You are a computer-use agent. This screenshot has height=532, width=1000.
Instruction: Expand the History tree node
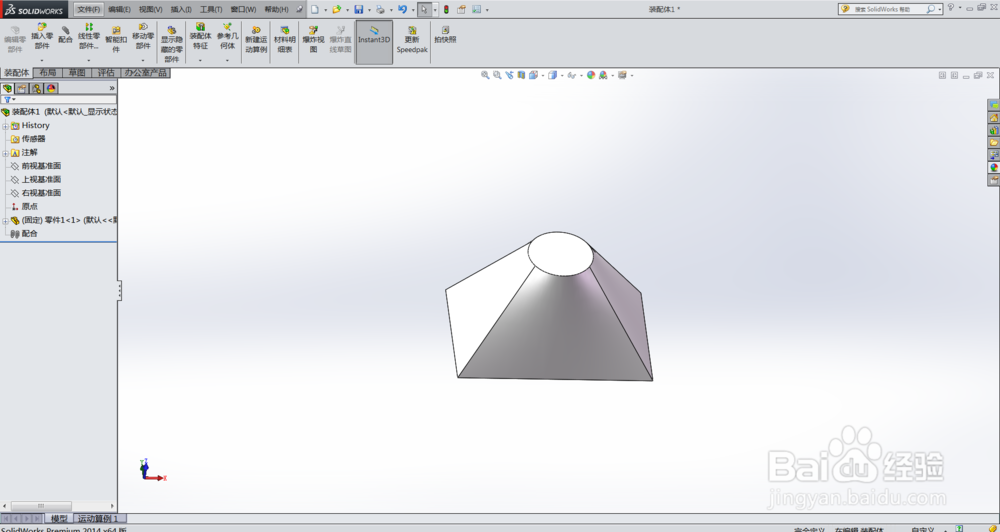point(5,126)
